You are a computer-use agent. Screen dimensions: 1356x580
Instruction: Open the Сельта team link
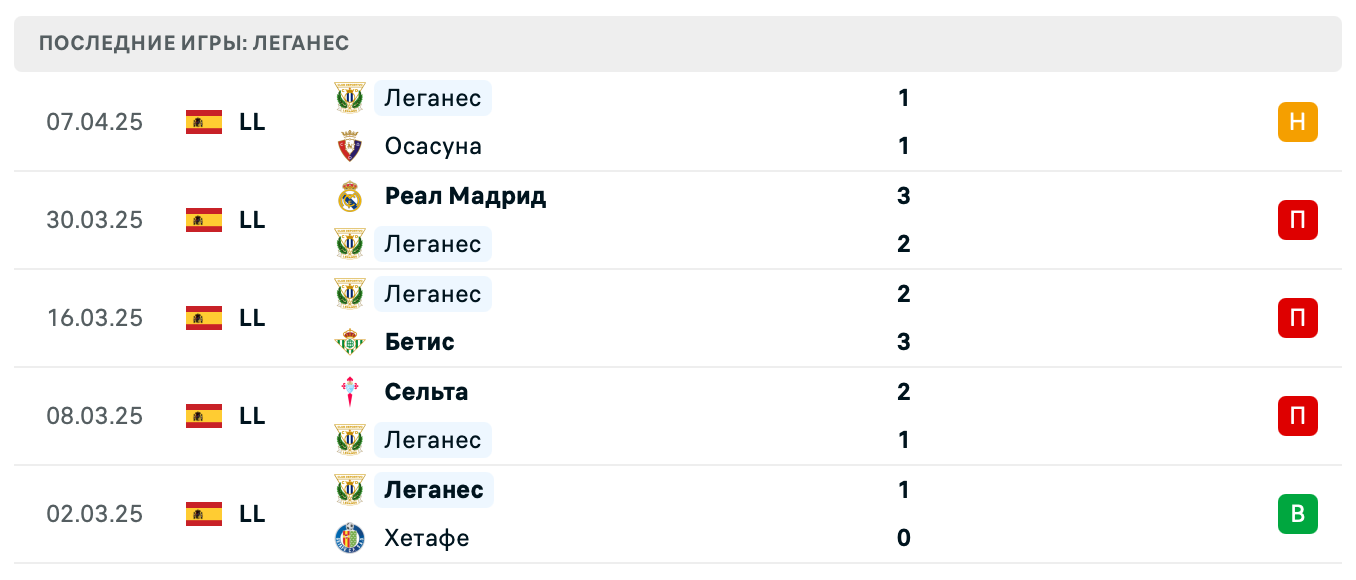(x=426, y=392)
